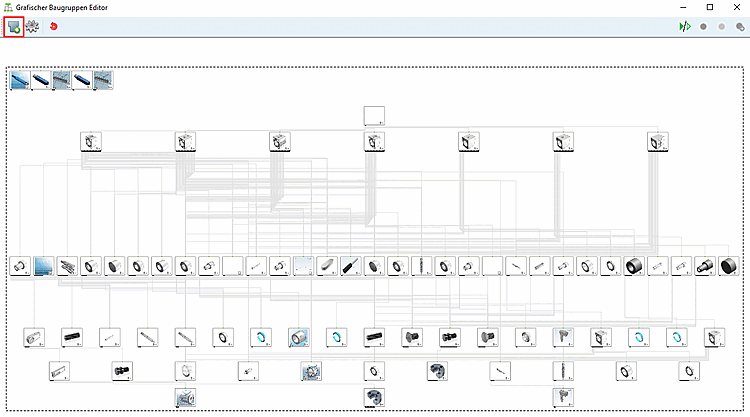This screenshot has height=417, width=750.
Task: Select sixth sub-assembly node below the root
Action: [563, 142]
